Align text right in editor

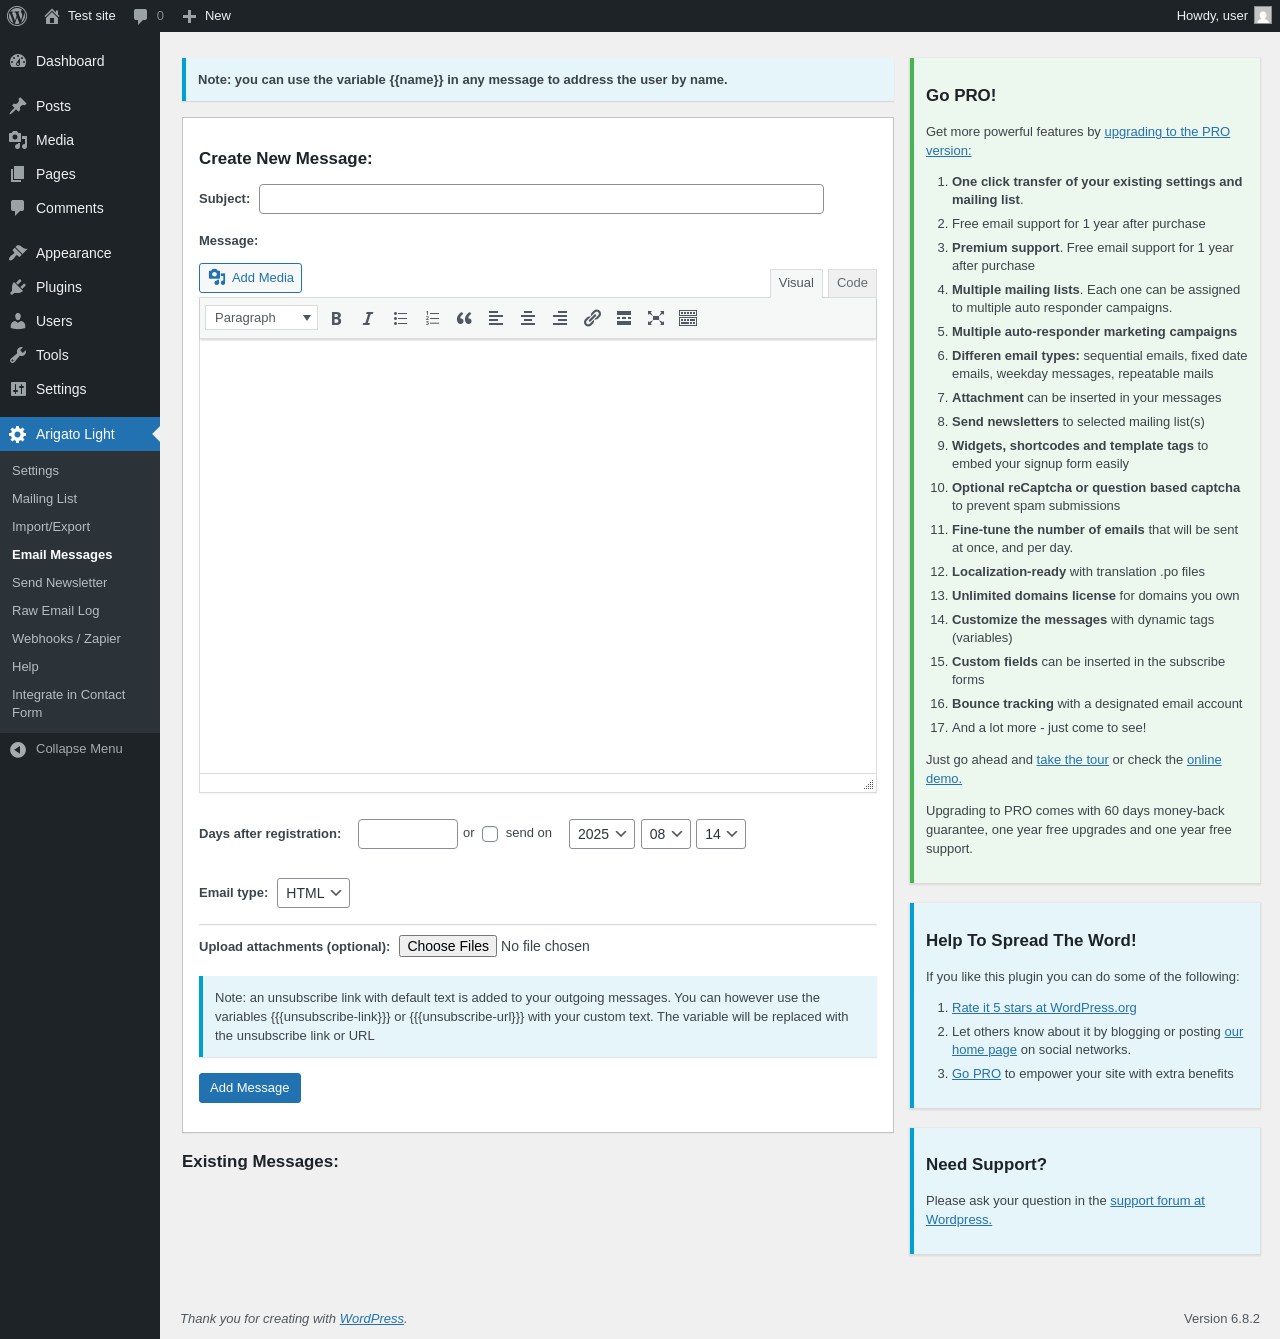tap(560, 318)
